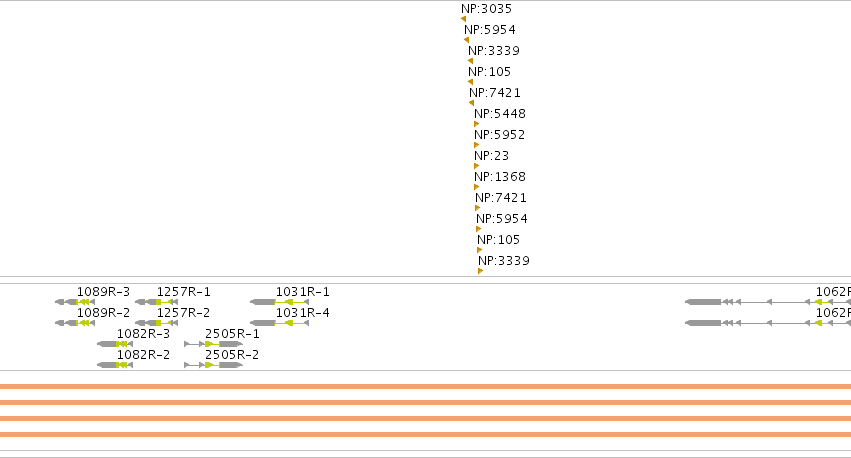Click the 1082R-3 transcript label
This screenshot has height=458, width=851.
(x=144, y=334)
